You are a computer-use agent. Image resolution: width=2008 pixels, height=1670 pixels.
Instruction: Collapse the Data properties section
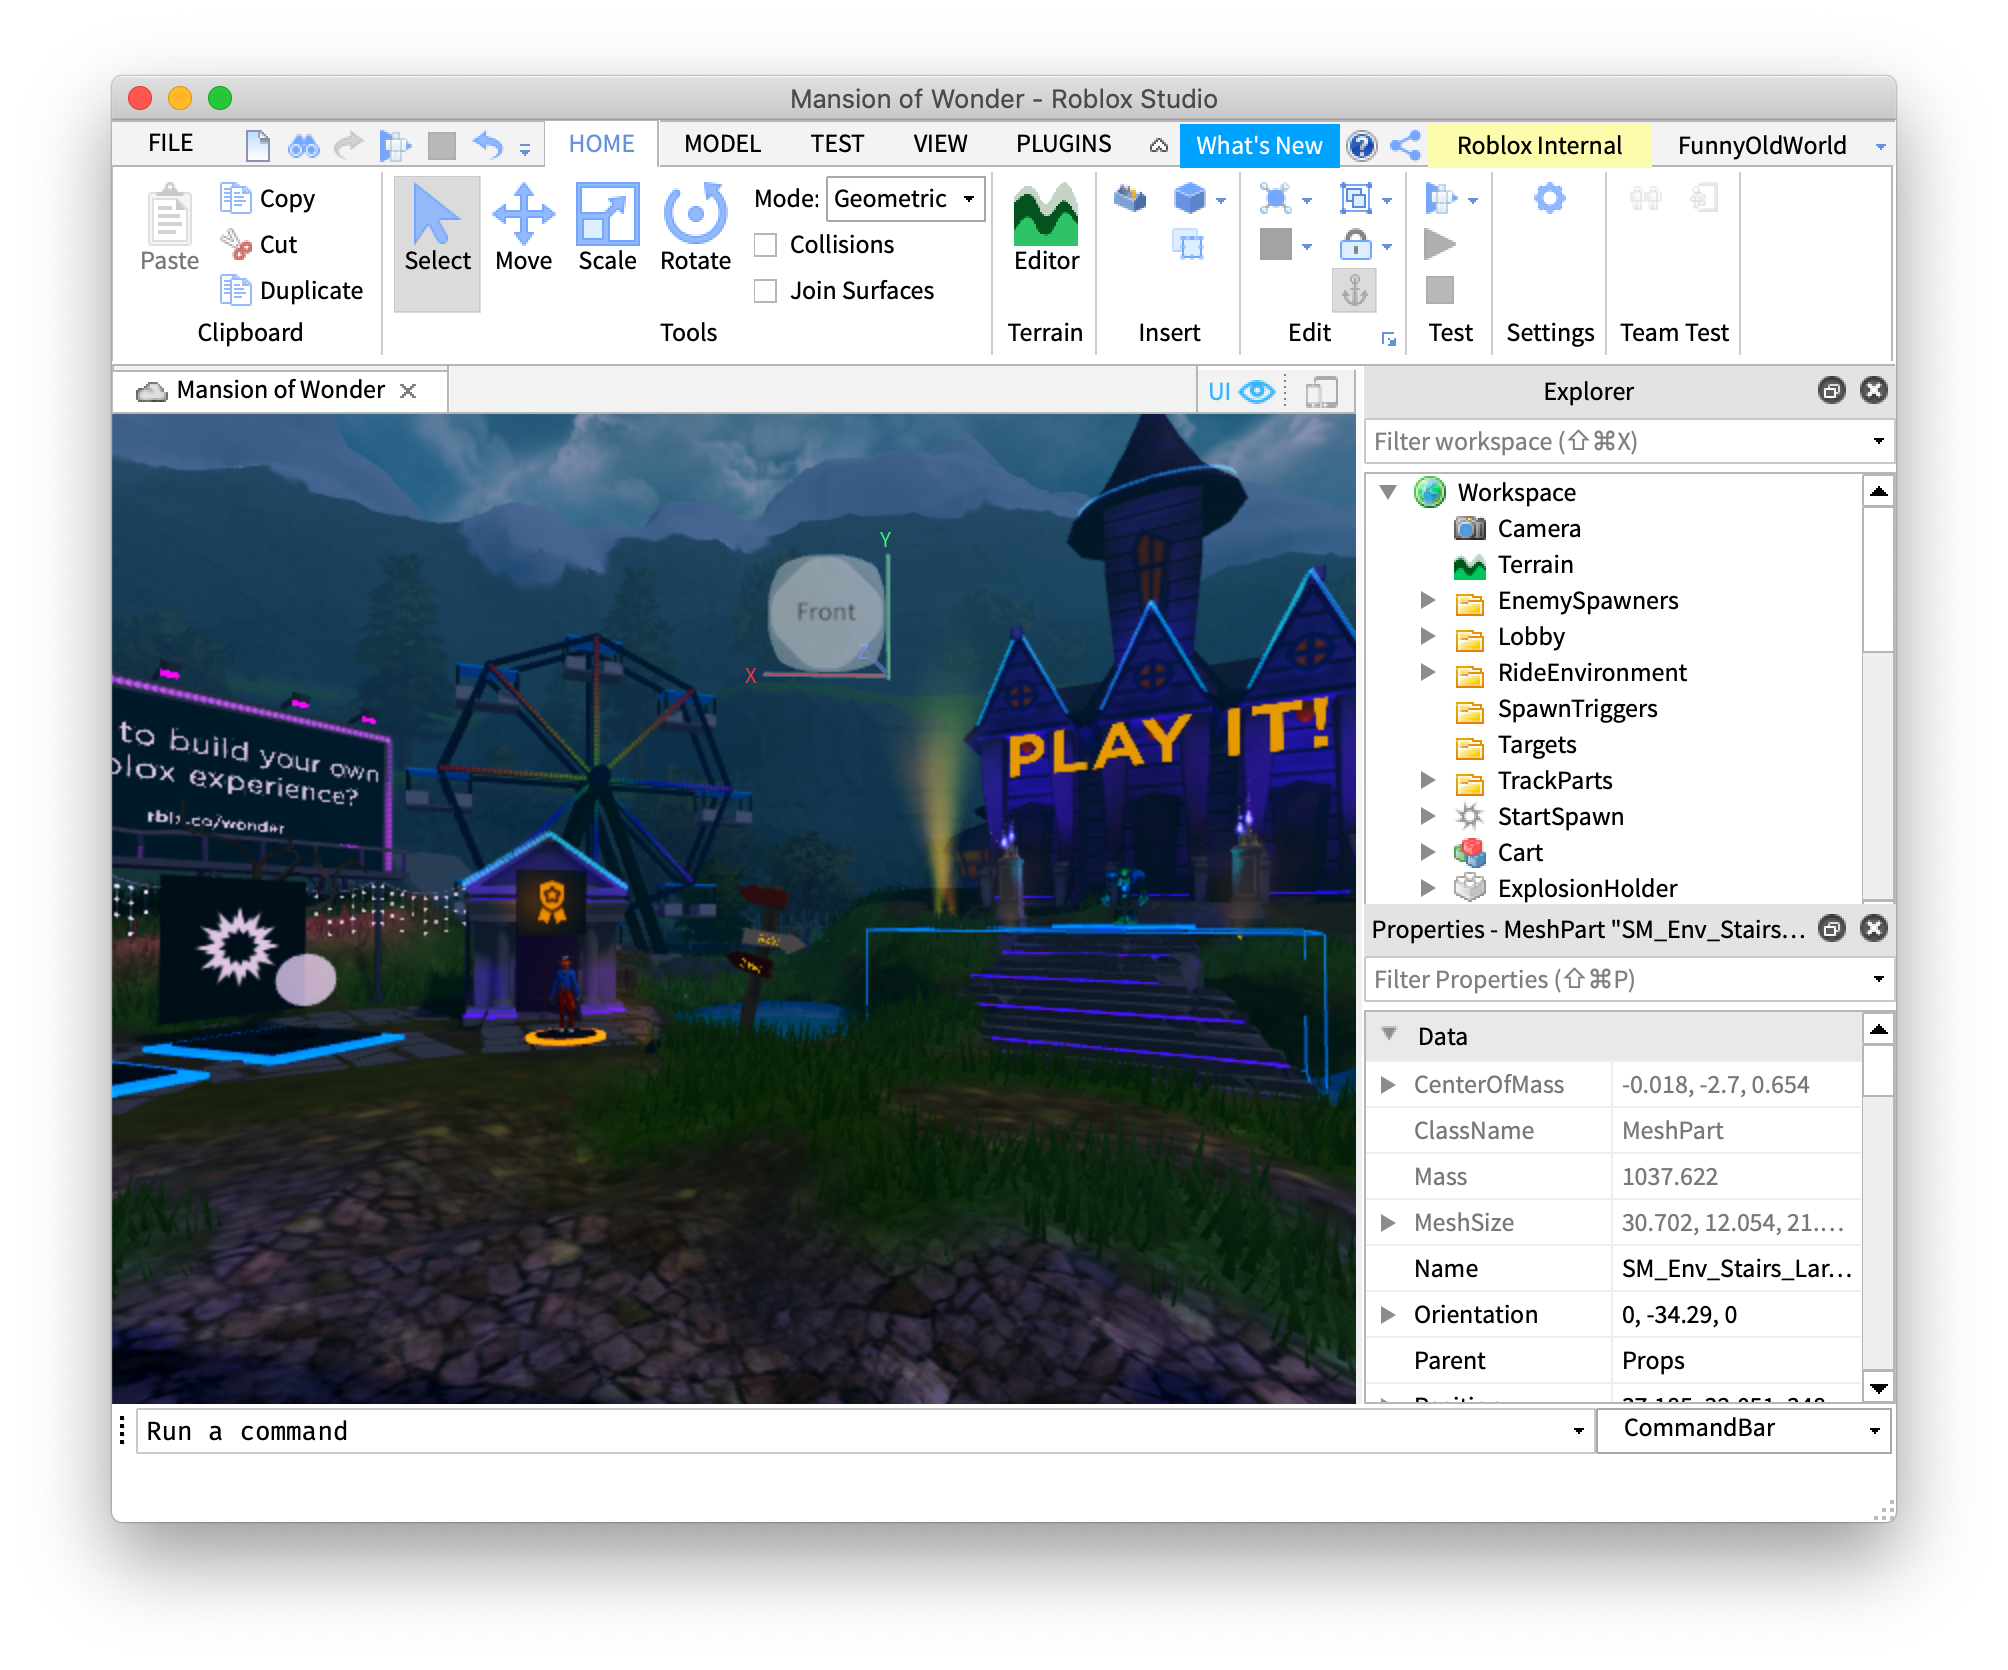1388,1035
